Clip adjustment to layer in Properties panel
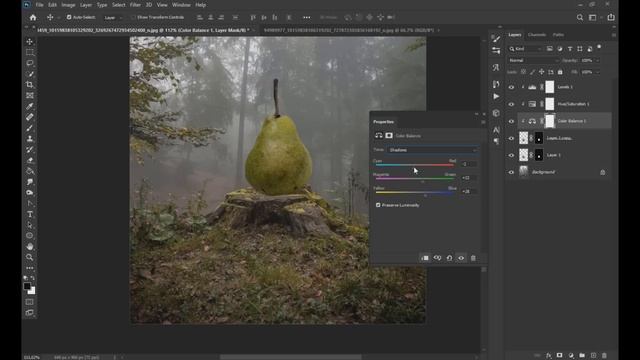640x360 pixels. (x=425, y=258)
